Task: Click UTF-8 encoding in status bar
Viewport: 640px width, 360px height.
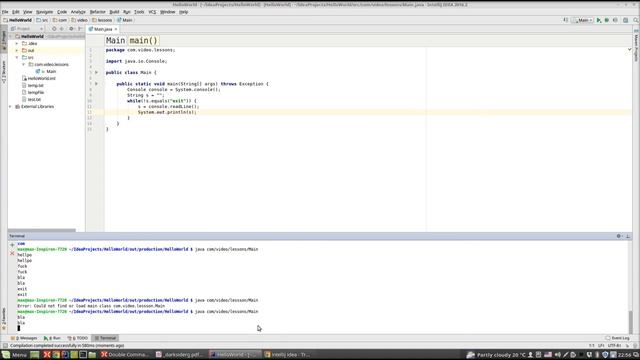Action: pyautogui.click(x=614, y=345)
